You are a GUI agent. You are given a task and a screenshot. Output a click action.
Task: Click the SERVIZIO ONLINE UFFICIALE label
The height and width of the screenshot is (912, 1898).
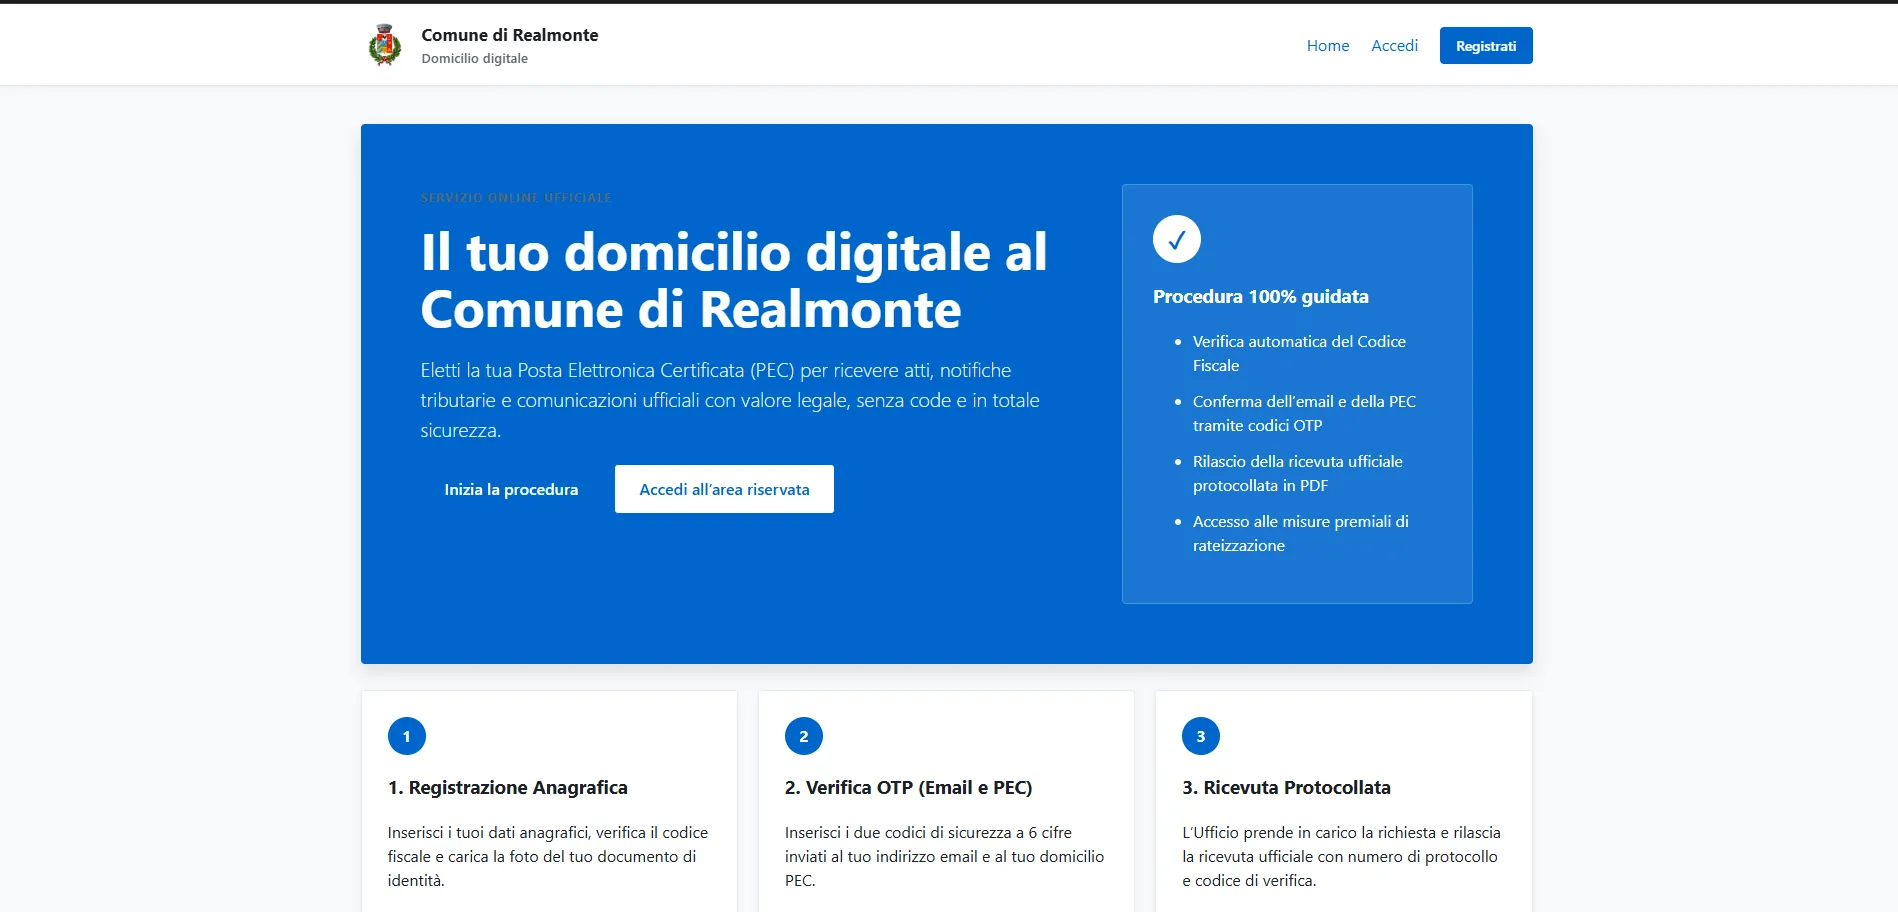point(516,198)
